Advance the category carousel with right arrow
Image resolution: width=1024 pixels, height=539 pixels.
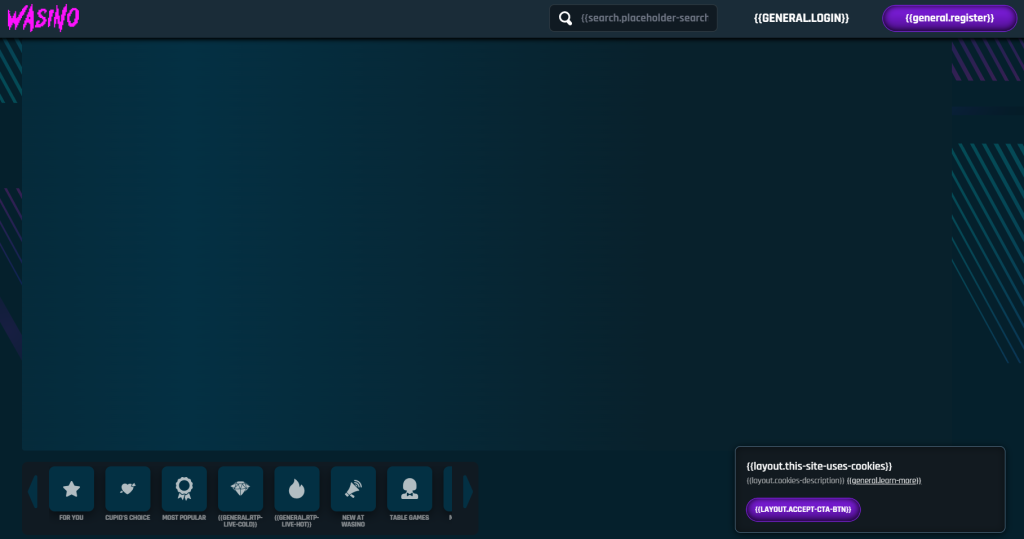(x=468, y=491)
